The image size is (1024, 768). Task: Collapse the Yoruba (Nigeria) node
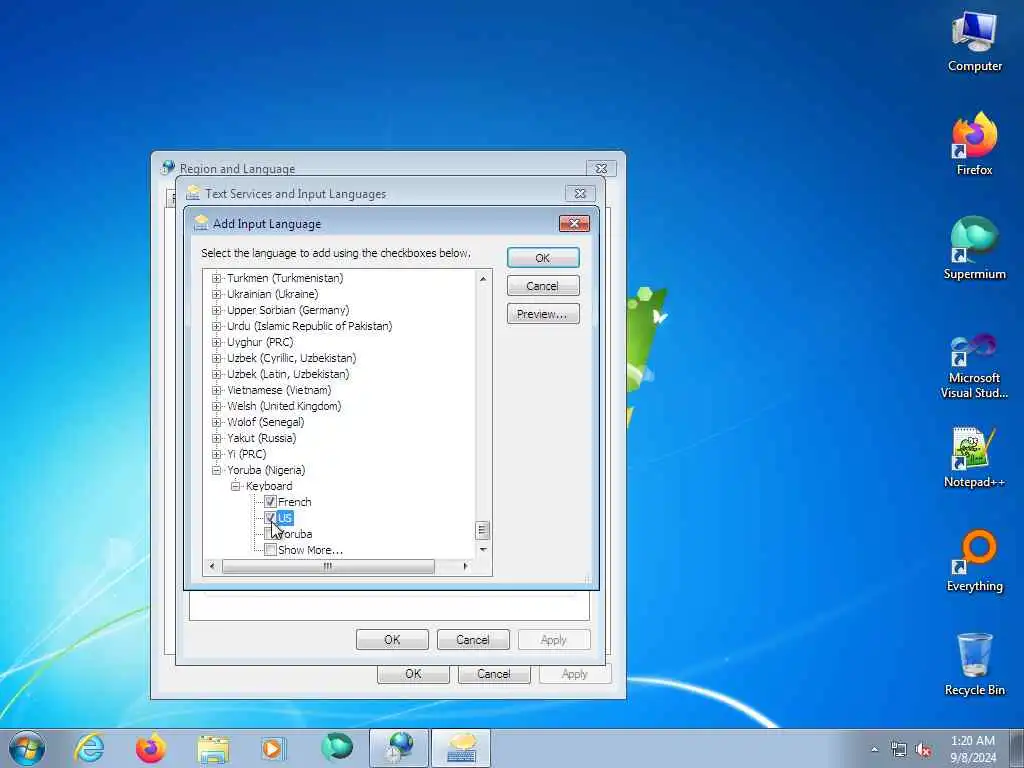tap(217, 470)
